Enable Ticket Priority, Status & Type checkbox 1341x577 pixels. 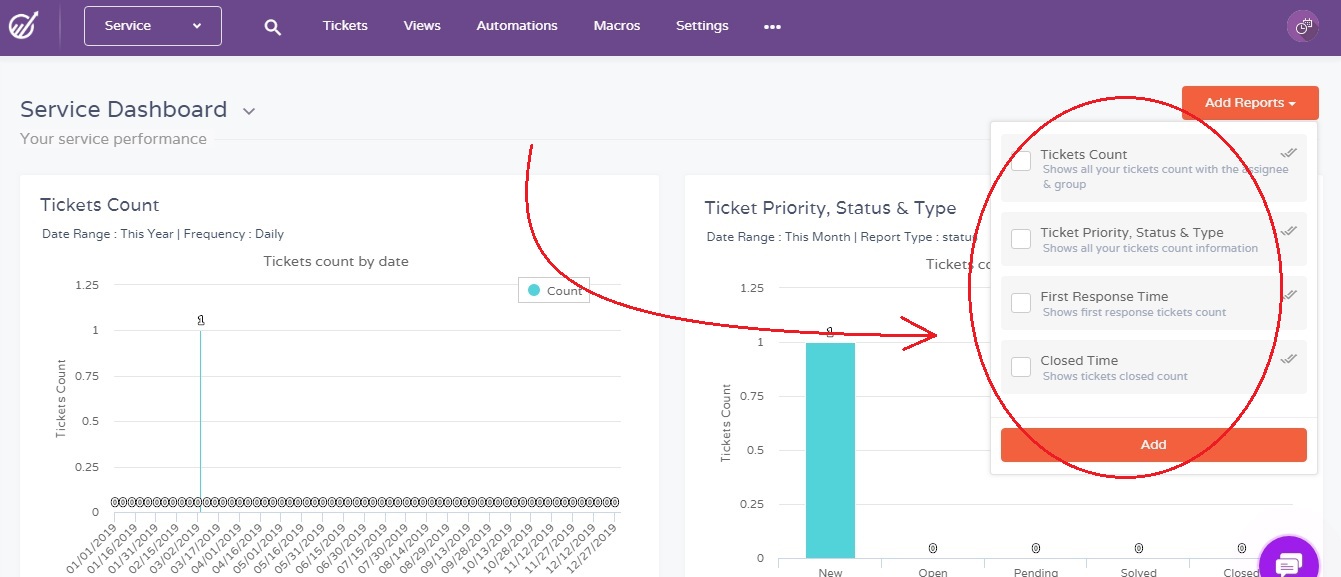coord(1021,239)
